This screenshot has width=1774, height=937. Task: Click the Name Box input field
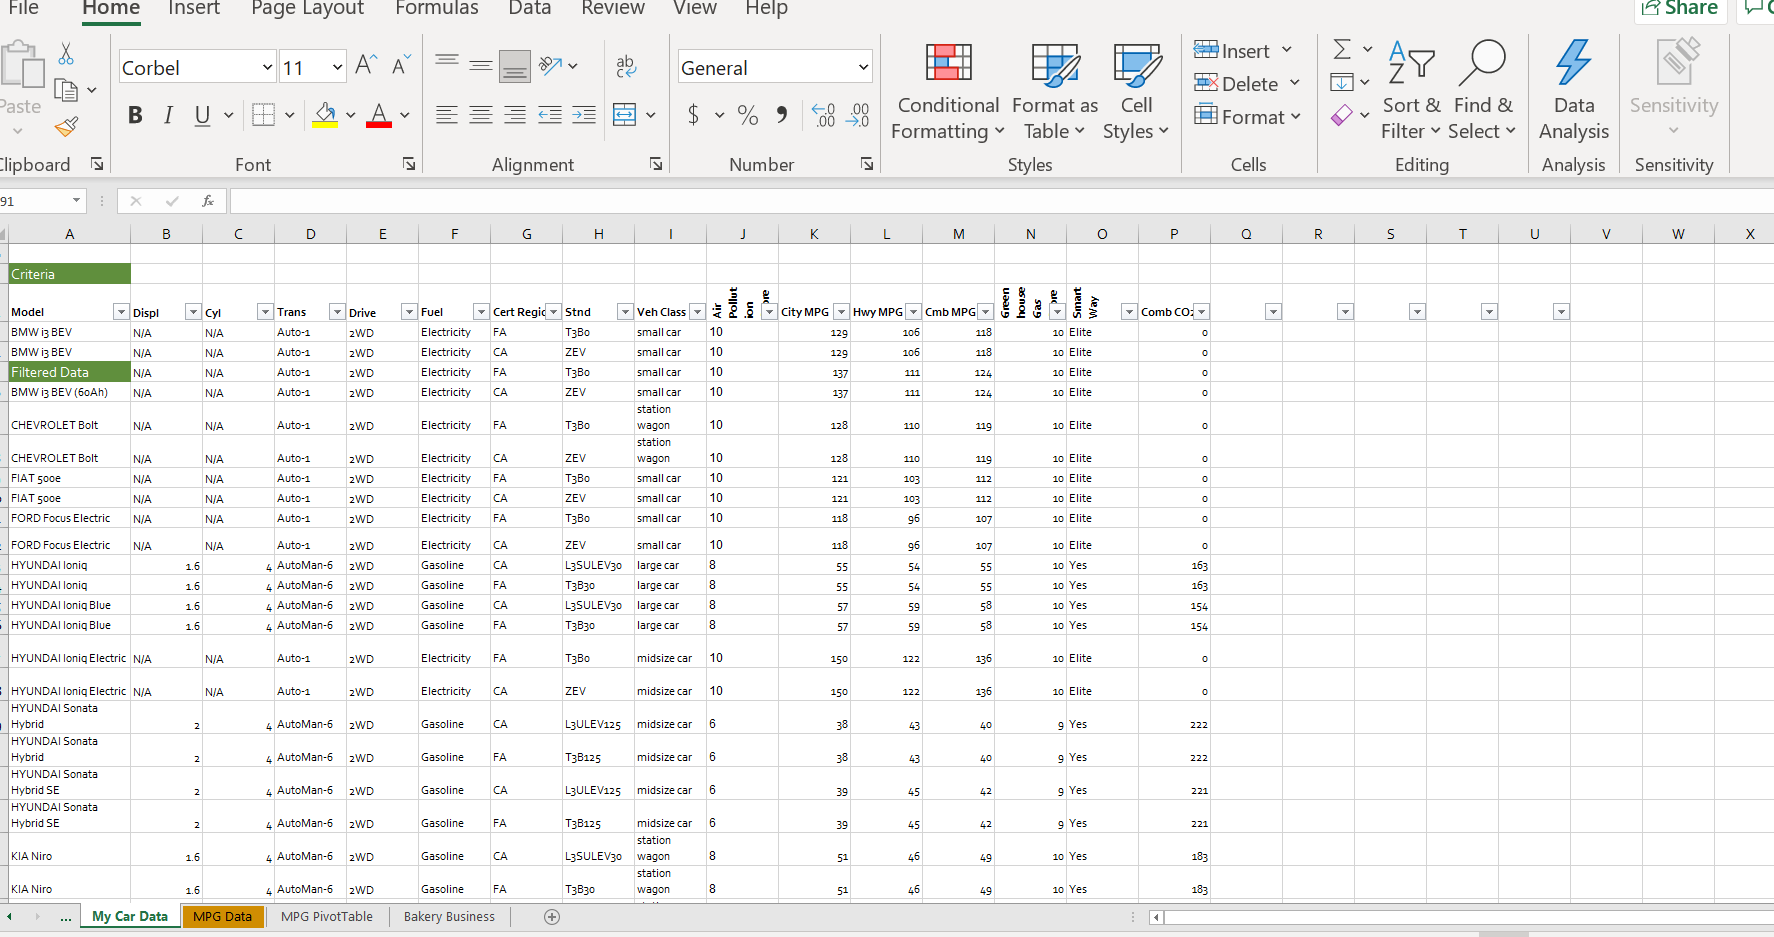point(40,200)
